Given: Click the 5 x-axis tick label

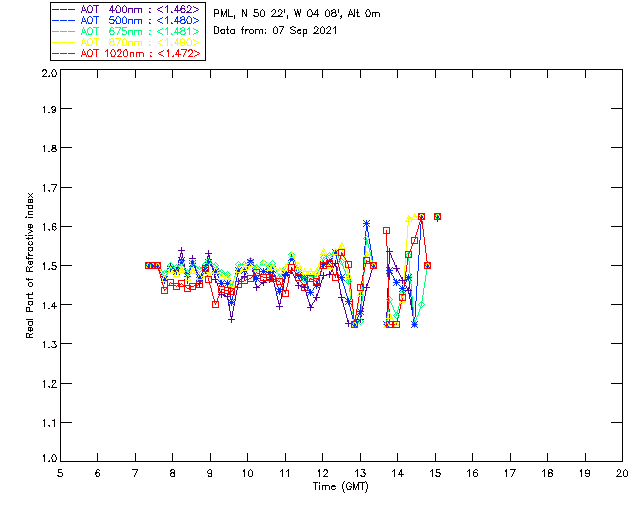Looking at the screenshot, I should (x=60, y=473).
